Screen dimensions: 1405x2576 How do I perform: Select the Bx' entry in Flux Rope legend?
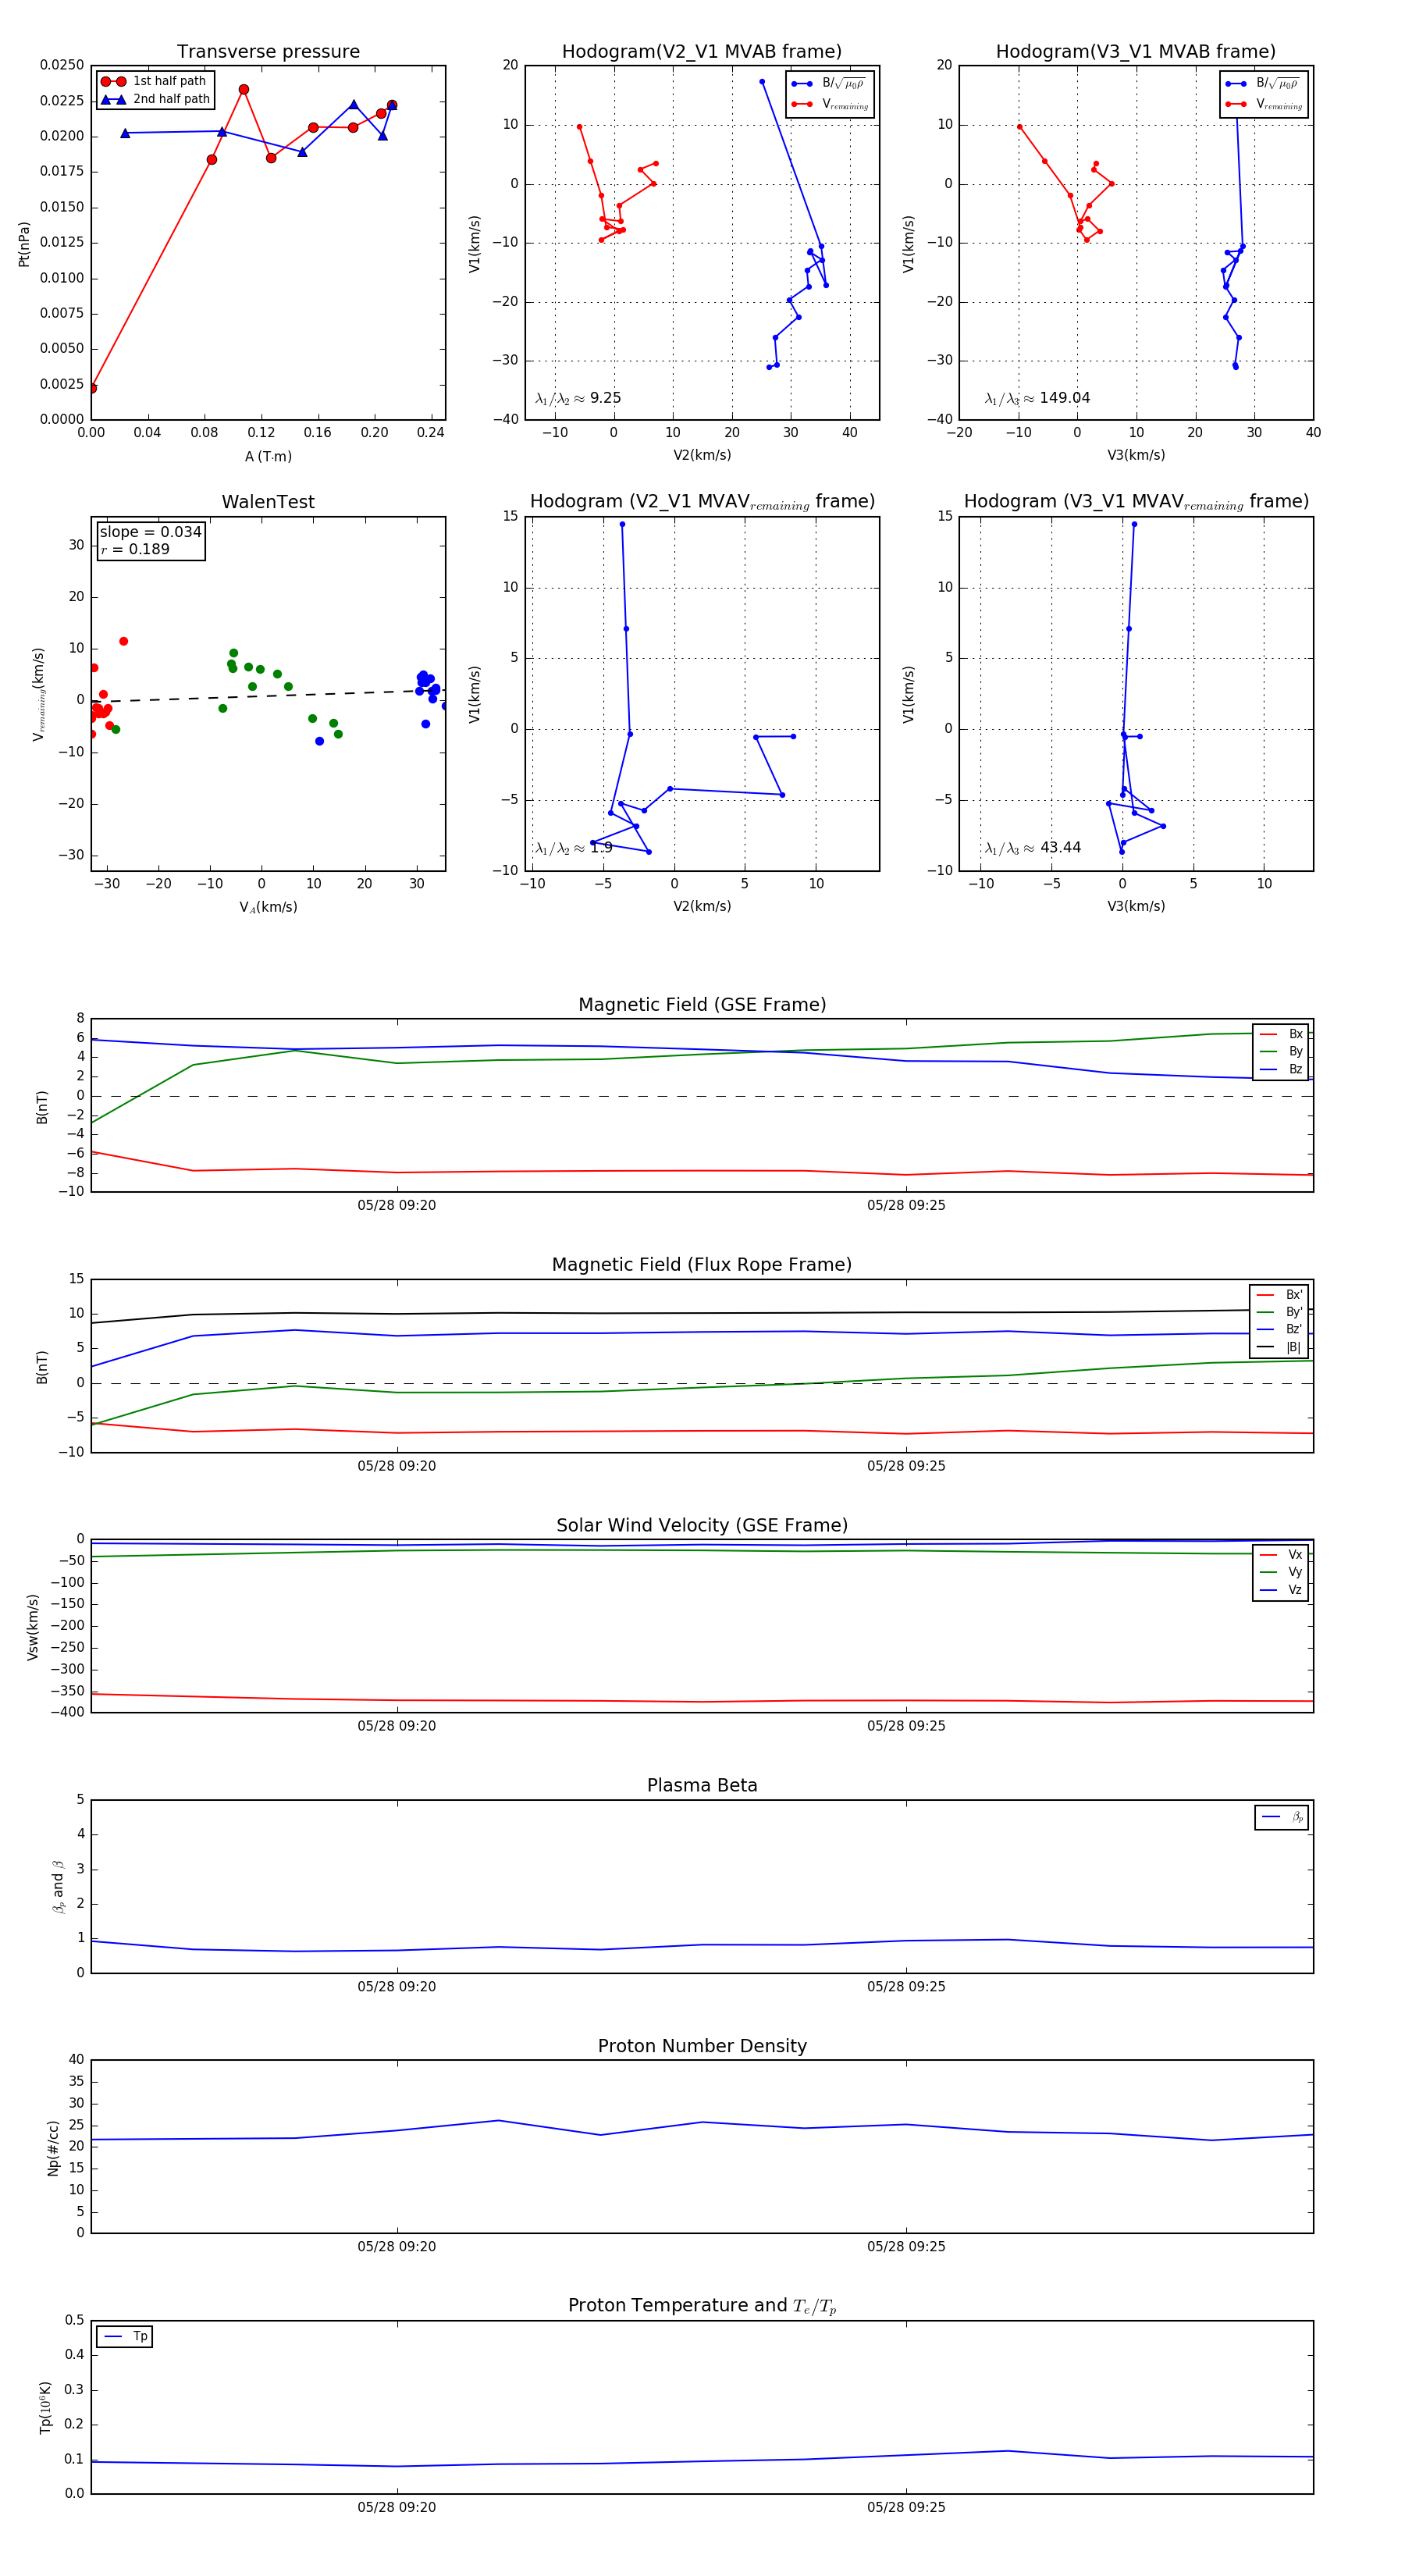tap(1280, 1295)
